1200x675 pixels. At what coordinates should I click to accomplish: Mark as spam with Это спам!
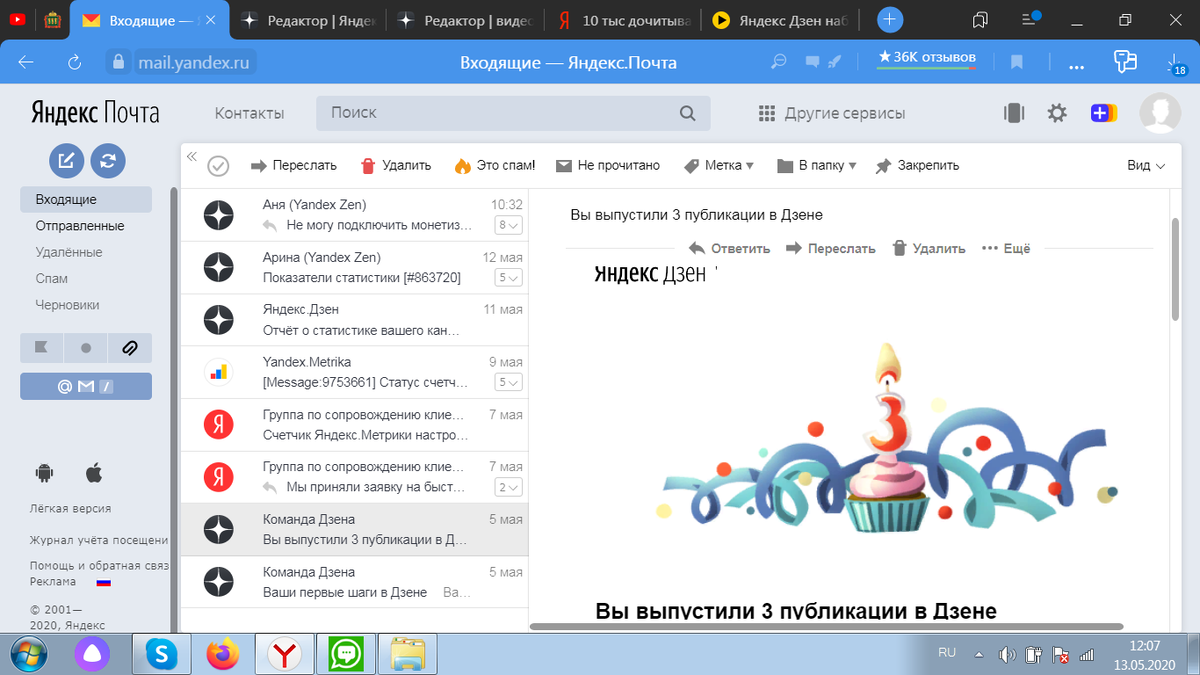494,166
